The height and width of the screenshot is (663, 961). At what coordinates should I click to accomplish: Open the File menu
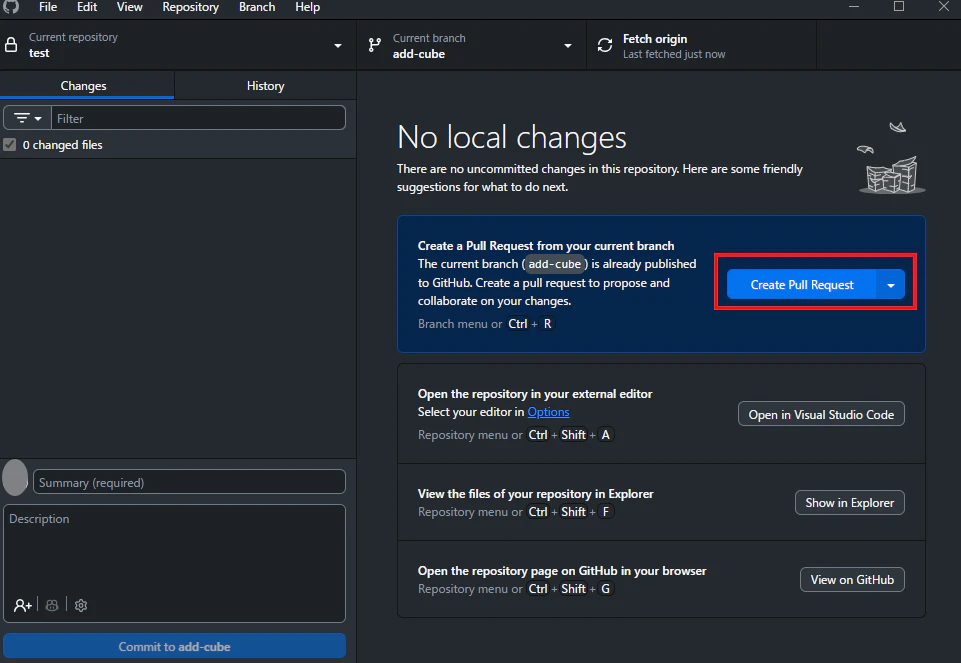pos(48,7)
